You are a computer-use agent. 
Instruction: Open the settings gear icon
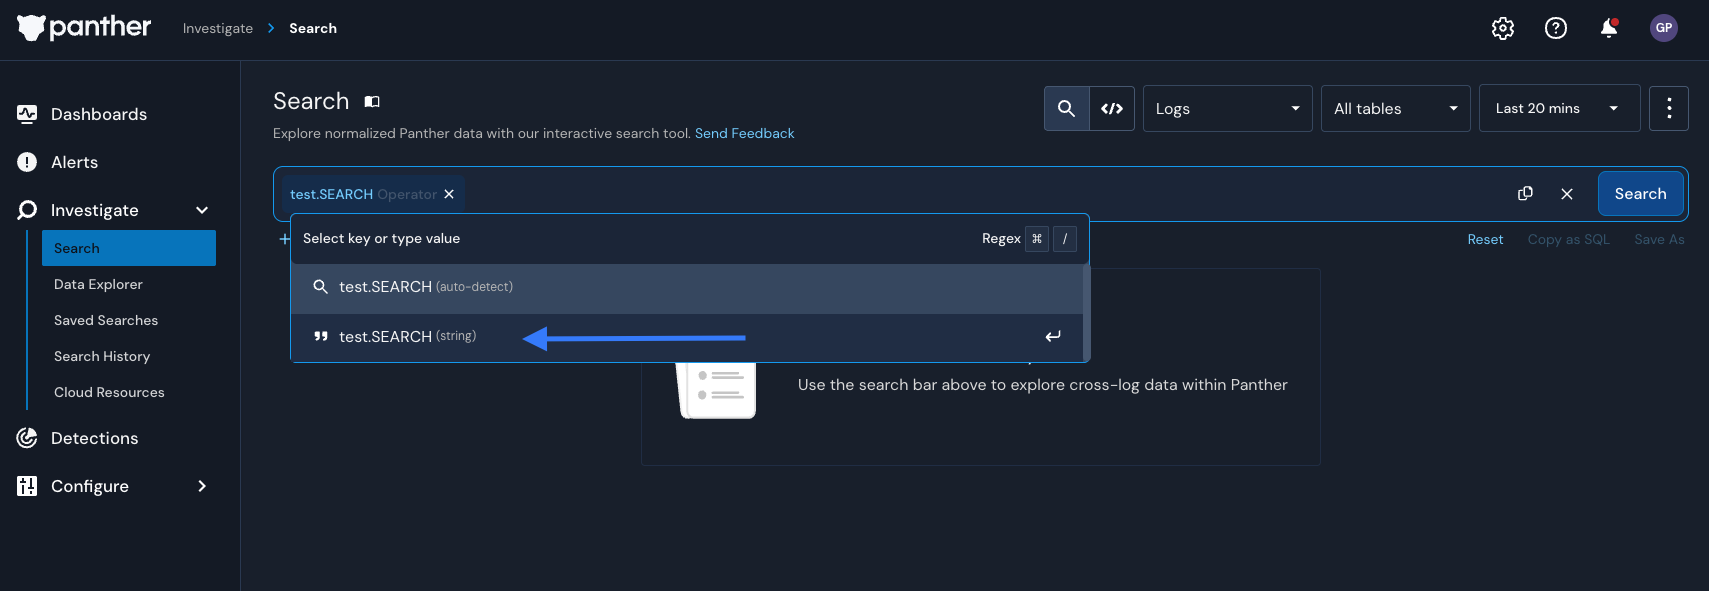1502,28
